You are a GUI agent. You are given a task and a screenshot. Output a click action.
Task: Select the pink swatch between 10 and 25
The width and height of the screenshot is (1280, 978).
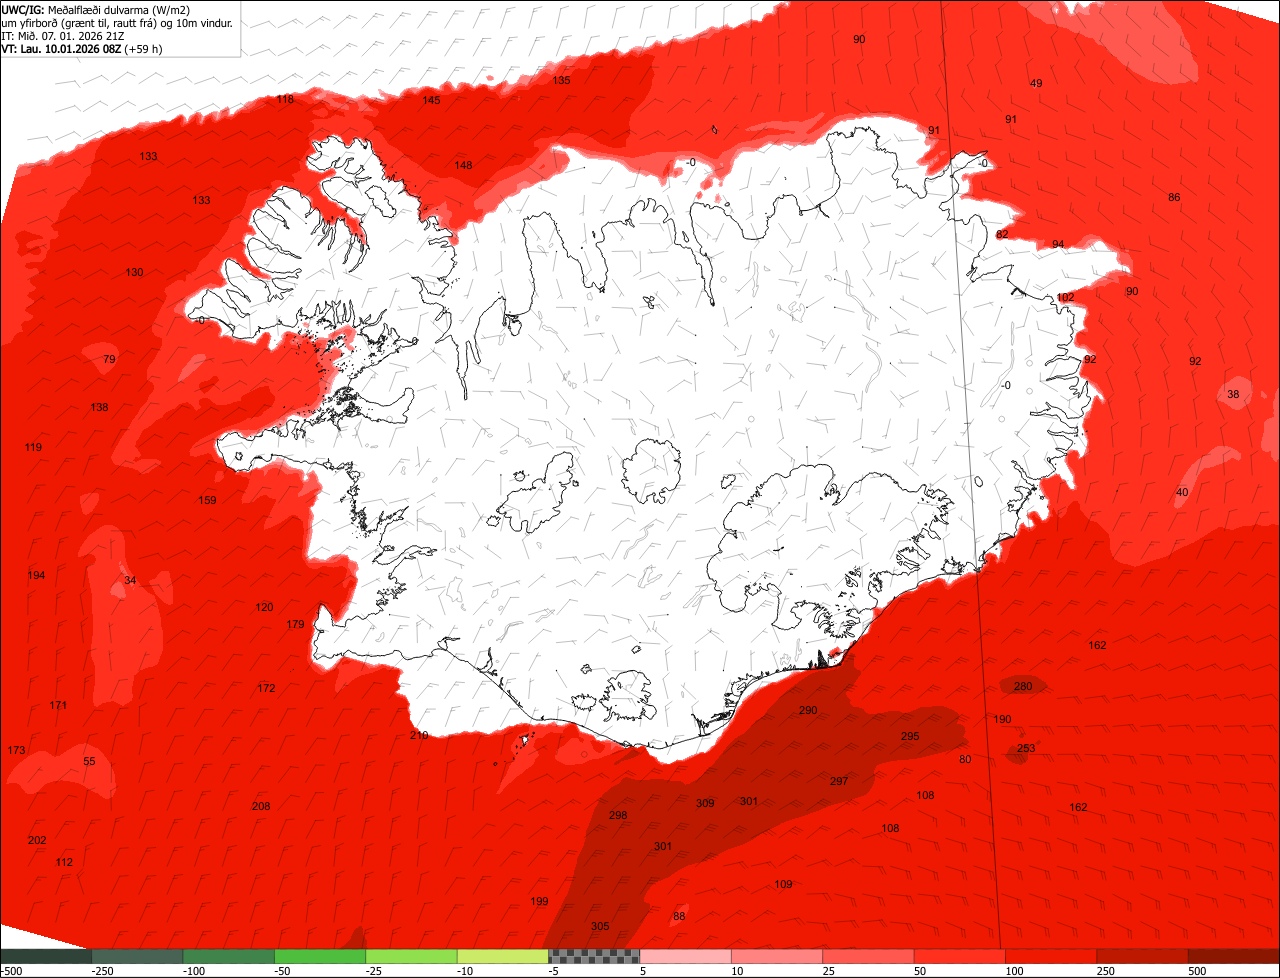click(777, 956)
